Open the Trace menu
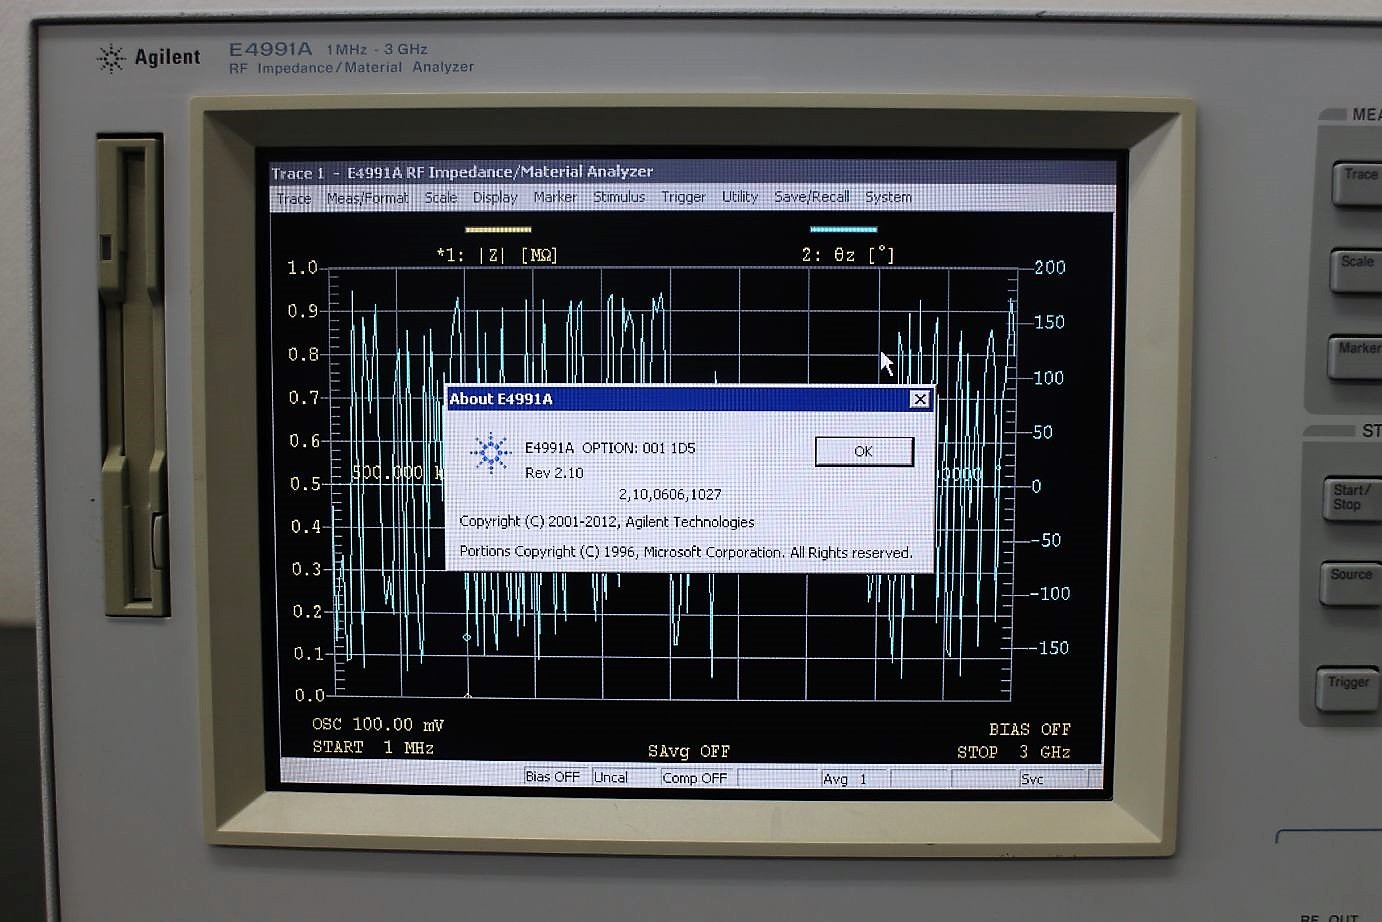This screenshot has height=922, width=1382. (x=293, y=198)
